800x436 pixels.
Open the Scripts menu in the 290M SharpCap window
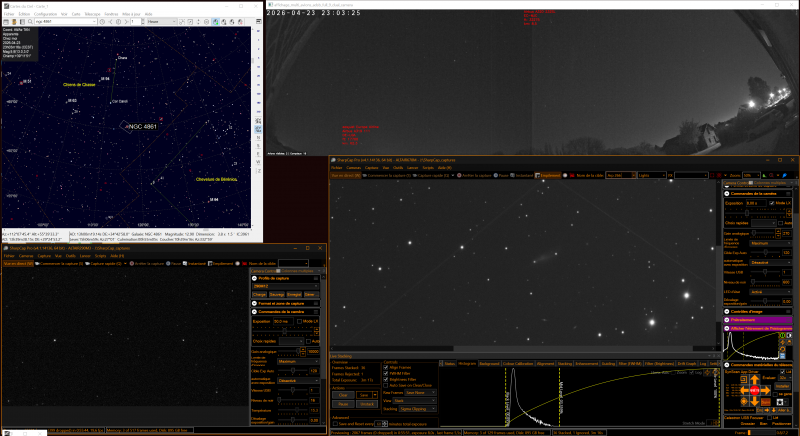tap(101, 256)
